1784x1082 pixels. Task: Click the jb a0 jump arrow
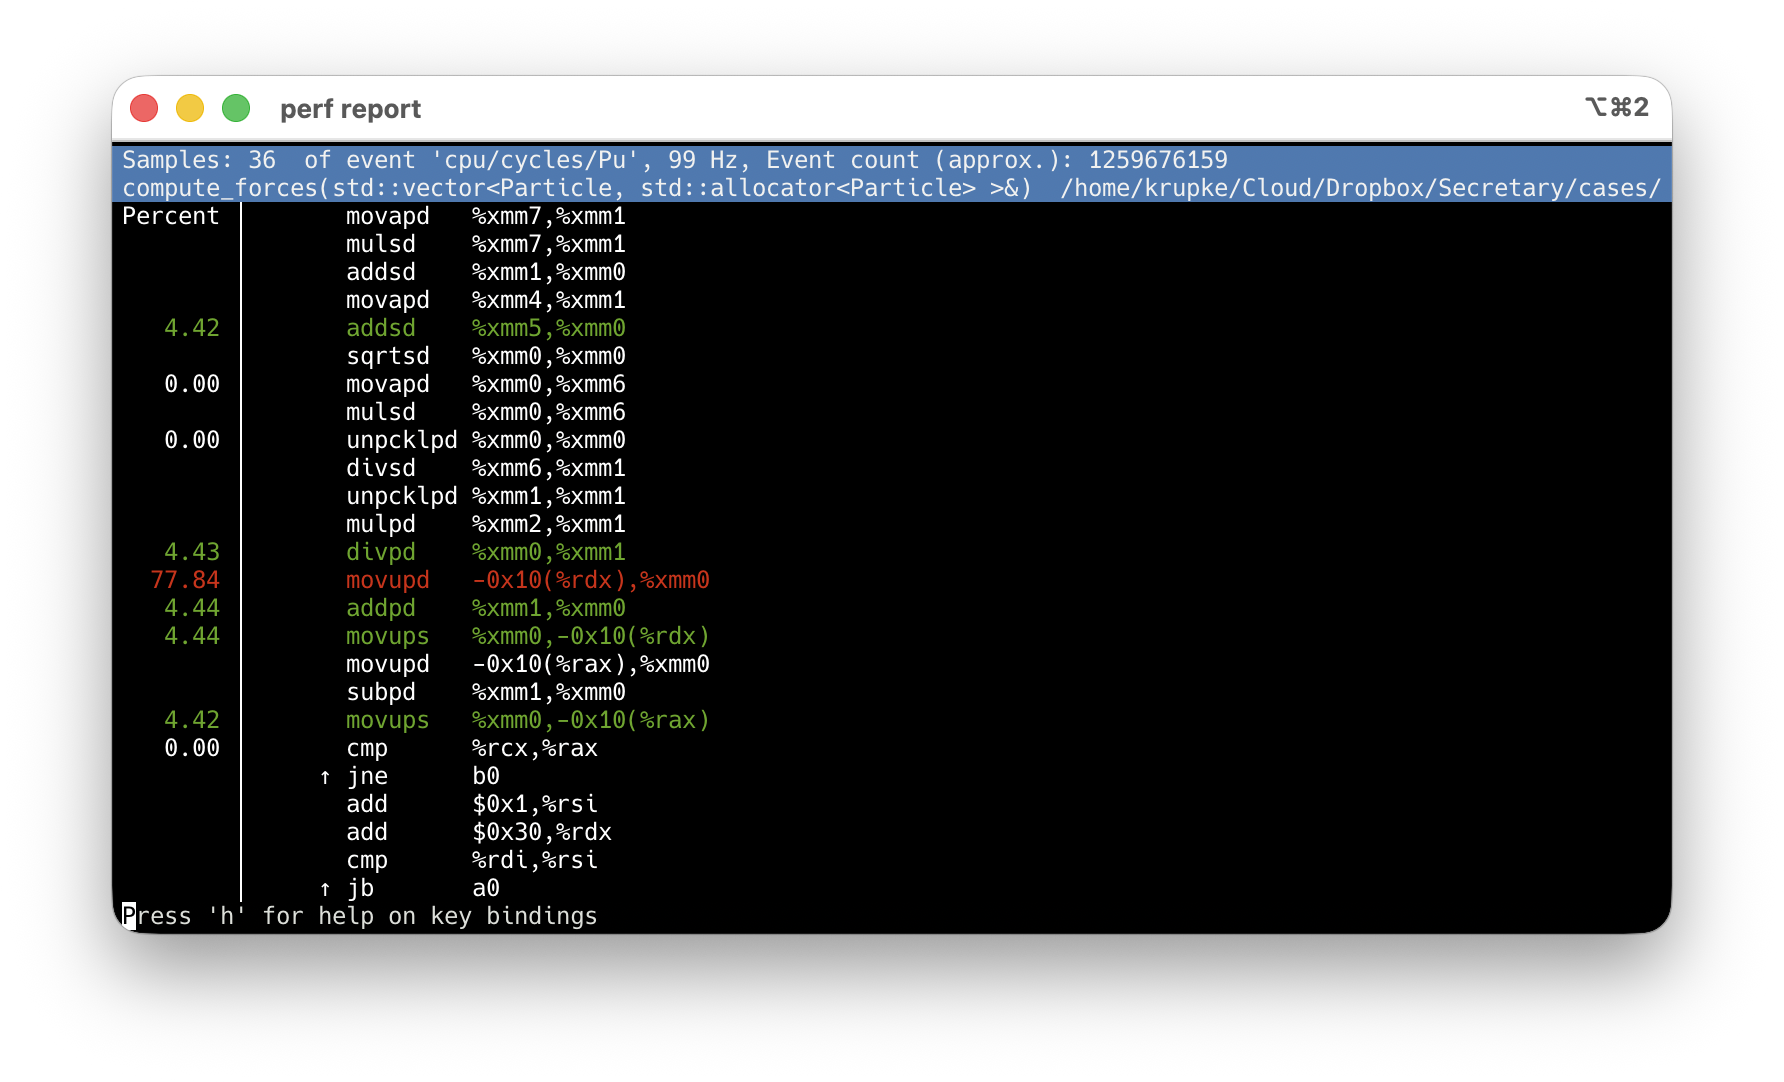[x=325, y=889]
